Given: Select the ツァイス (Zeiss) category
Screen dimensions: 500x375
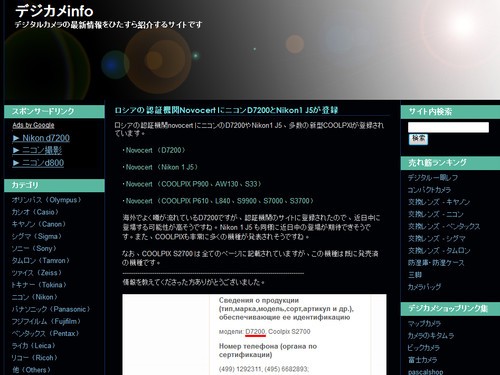Looking at the screenshot, I should 37,273.
